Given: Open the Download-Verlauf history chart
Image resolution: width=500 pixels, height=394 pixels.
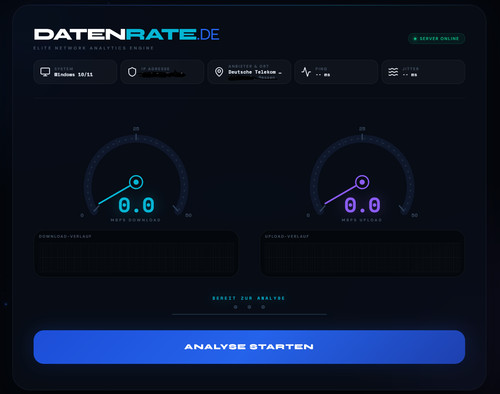Looking at the screenshot, I should pyautogui.click(x=136, y=253).
